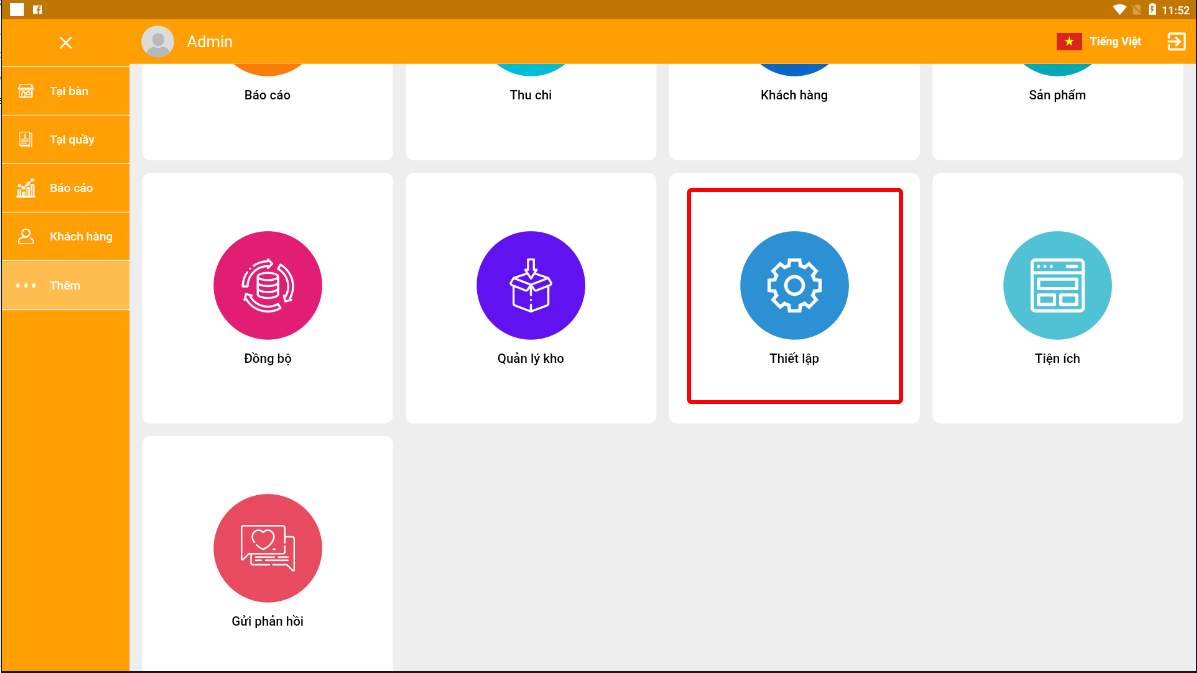
Task: Open the Tiếng Việt language selector
Action: point(1115,42)
